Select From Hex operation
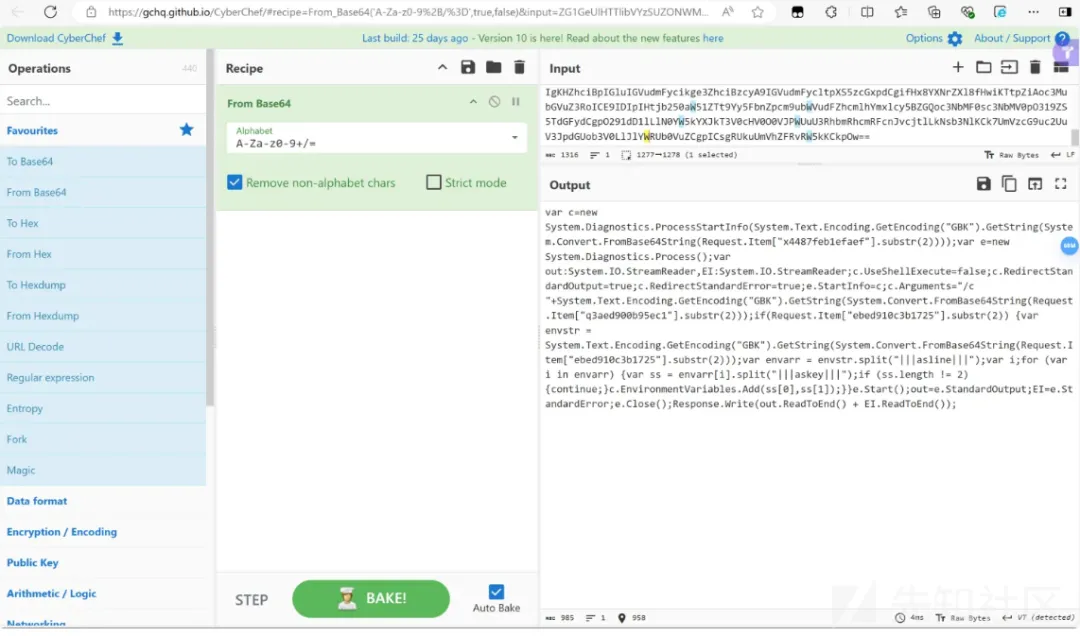This screenshot has height=636, width=1080. [103, 254]
